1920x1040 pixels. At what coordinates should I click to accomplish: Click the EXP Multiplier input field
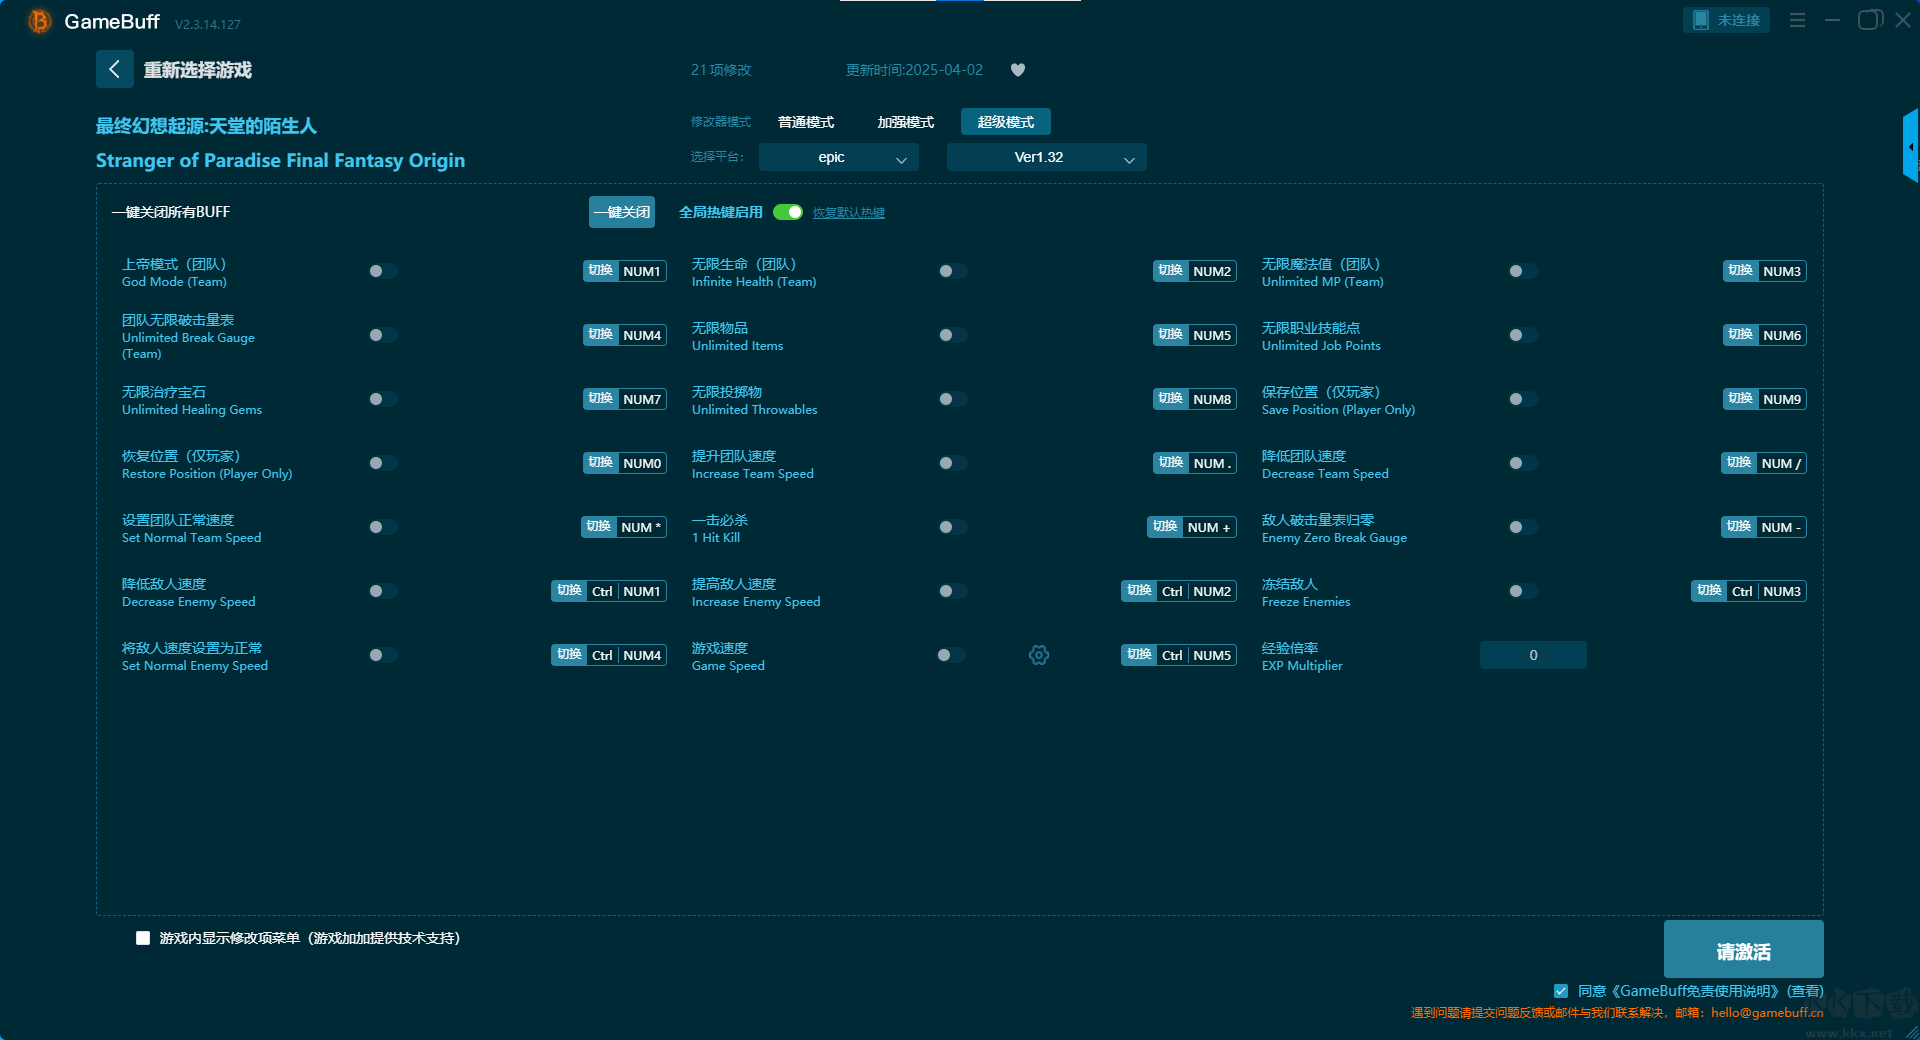coord(1533,655)
